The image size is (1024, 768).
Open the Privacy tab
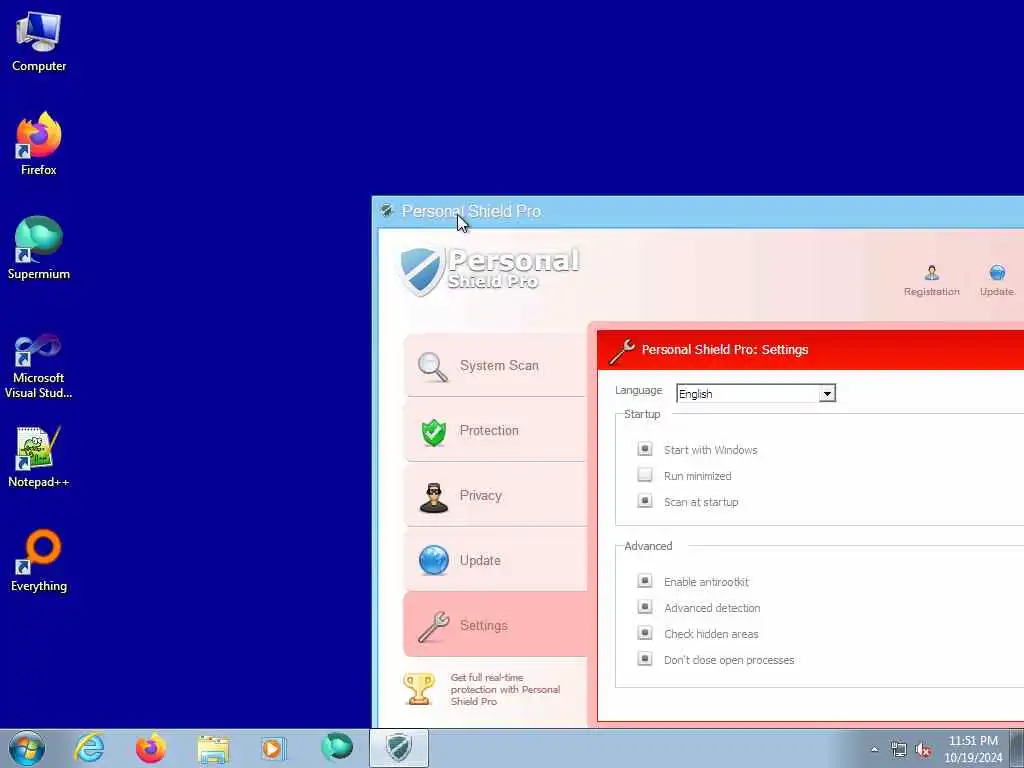(x=494, y=496)
